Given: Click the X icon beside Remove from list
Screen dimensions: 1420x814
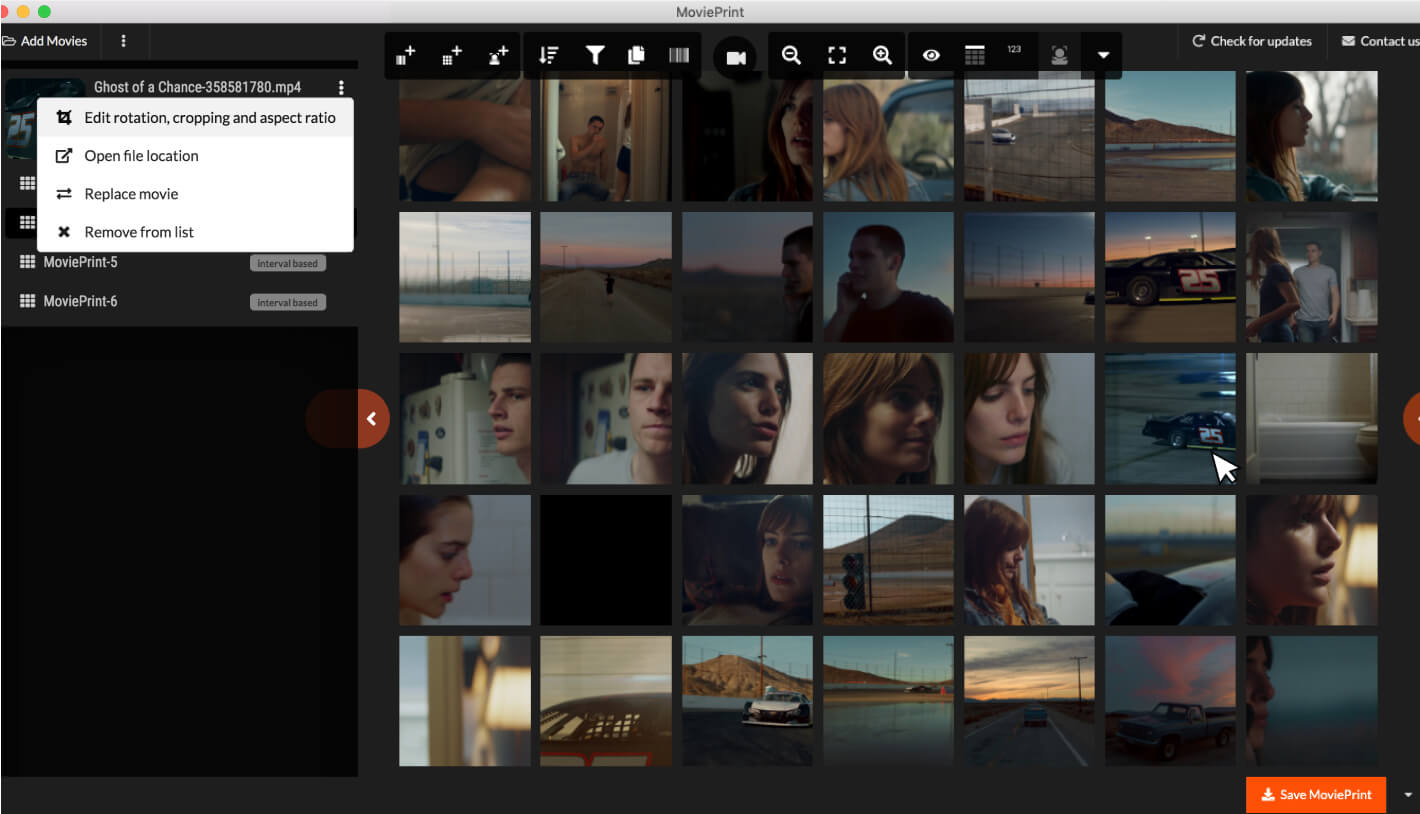Looking at the screenshot, I should 64,232.
